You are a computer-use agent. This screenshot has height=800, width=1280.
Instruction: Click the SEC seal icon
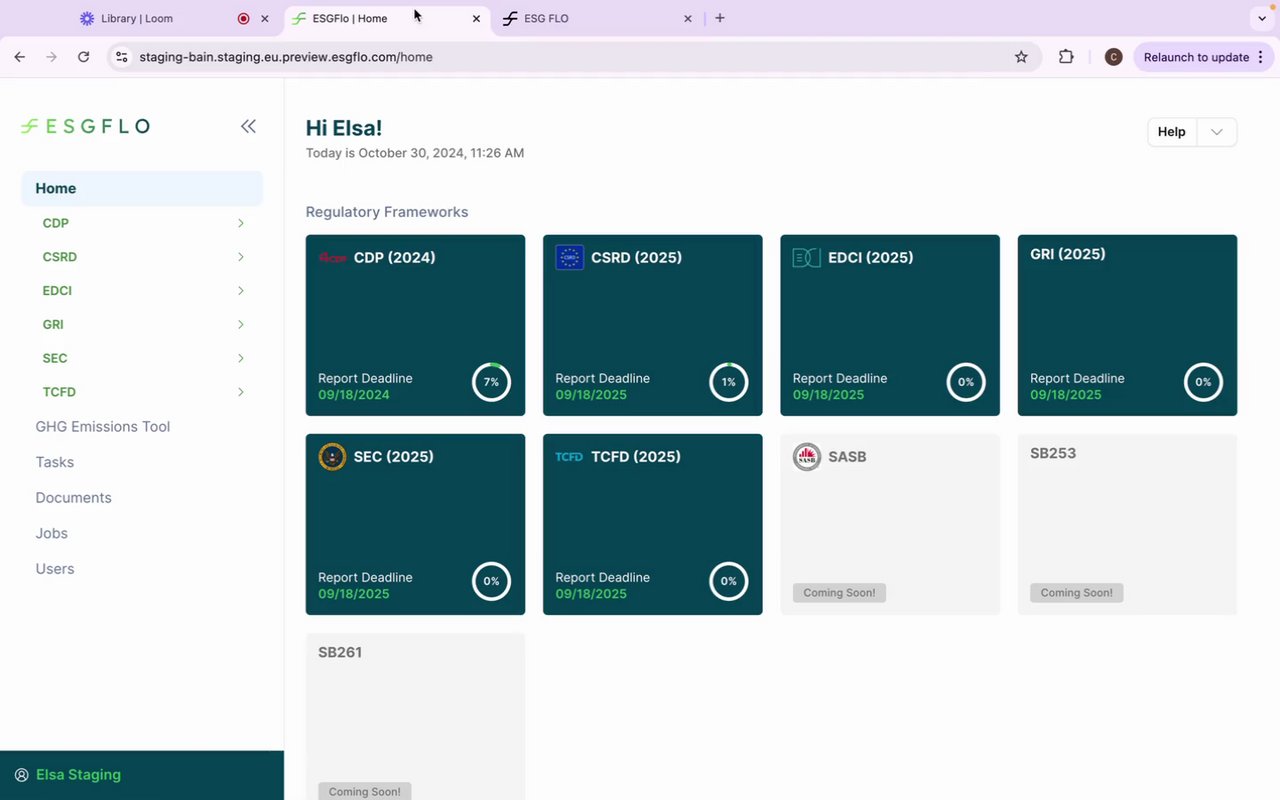(332, 457)
